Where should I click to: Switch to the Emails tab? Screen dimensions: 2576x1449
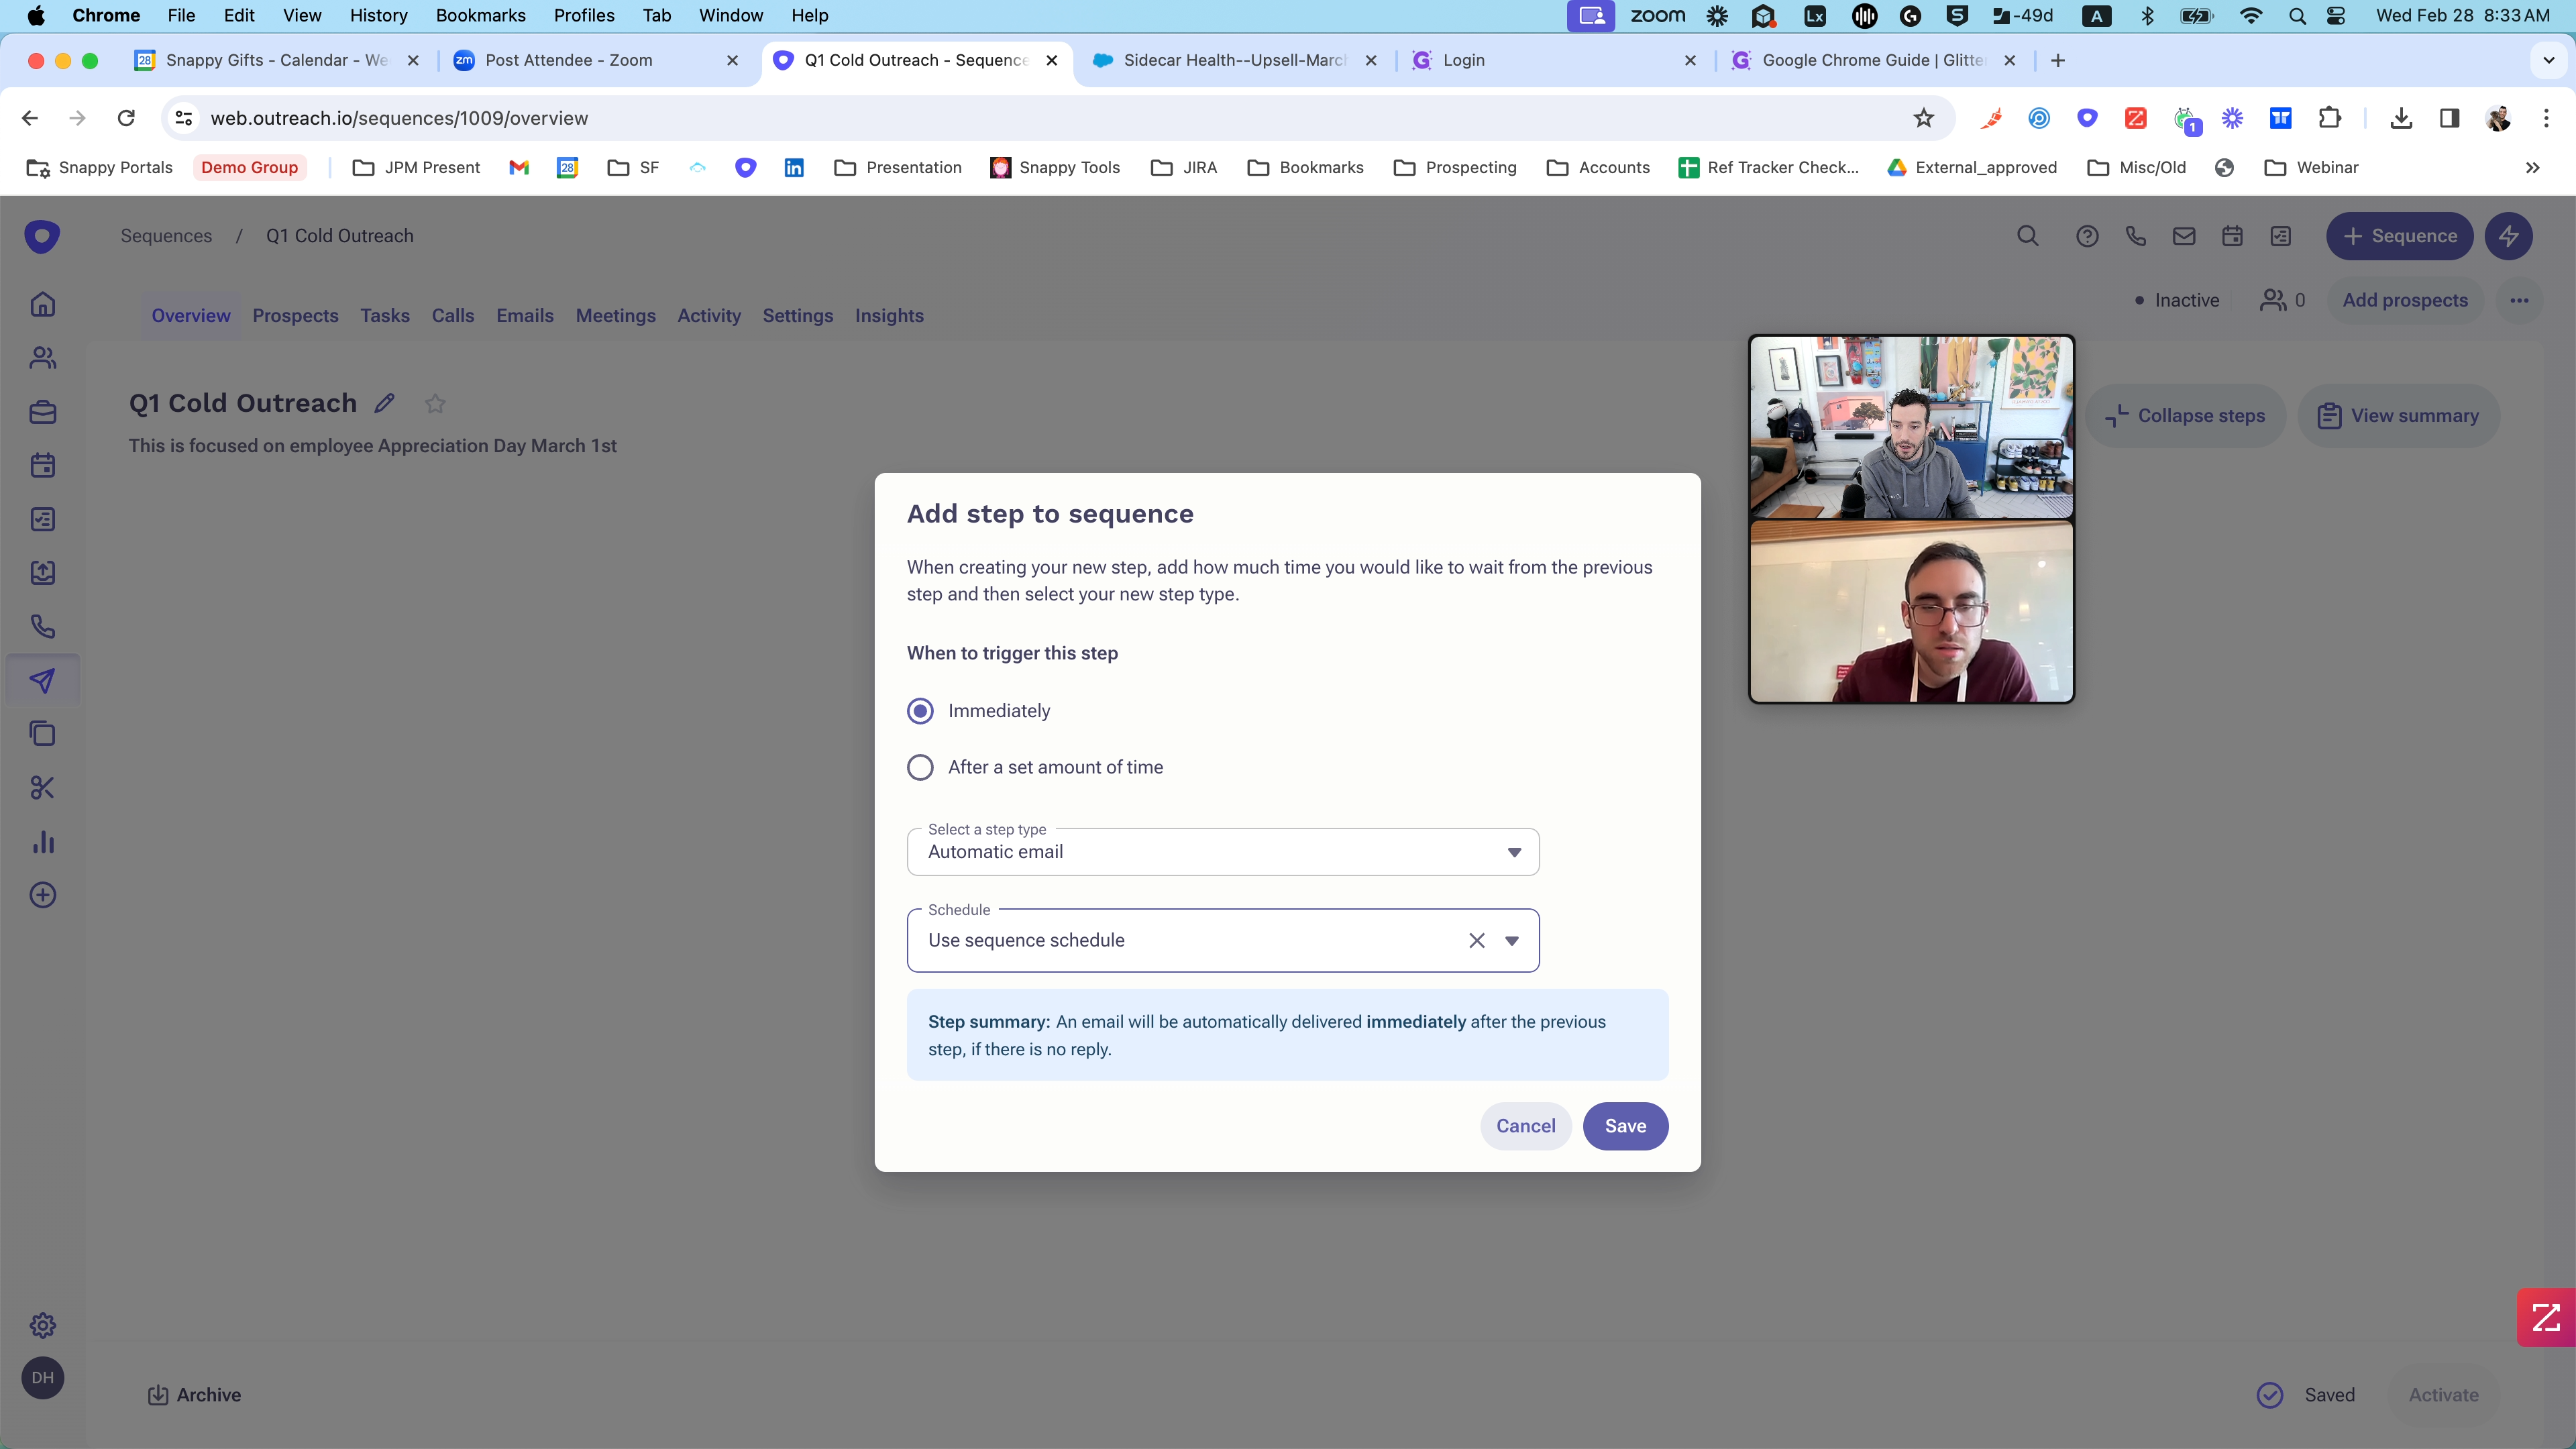[525, 316]
